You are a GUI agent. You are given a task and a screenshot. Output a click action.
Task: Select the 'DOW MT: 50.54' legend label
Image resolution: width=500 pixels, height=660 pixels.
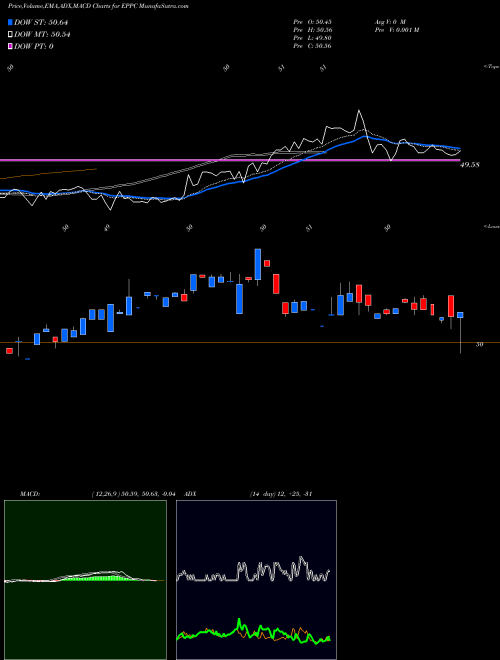[x=42, y=34]
